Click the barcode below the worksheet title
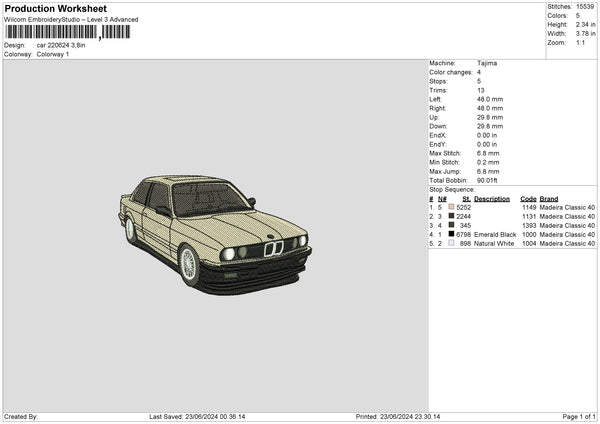The image size is (600, 424). pyautogui.click(x=67, y=32)
